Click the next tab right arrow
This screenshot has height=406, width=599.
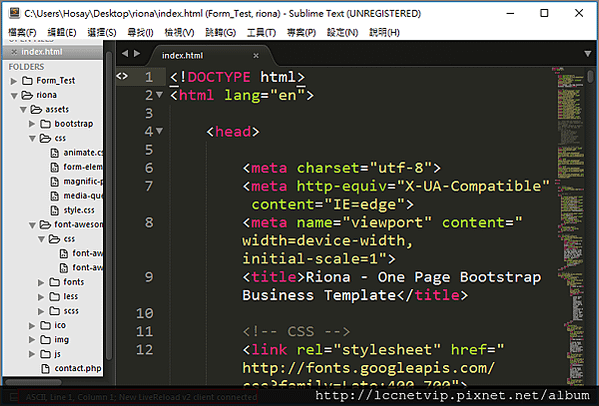[x=137, y=54]
